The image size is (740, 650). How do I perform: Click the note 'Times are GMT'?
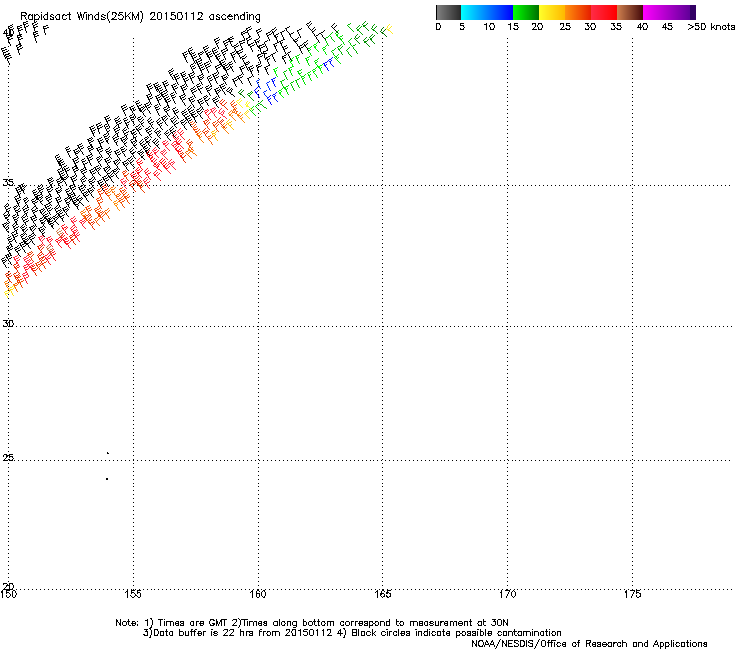(193, 623)
